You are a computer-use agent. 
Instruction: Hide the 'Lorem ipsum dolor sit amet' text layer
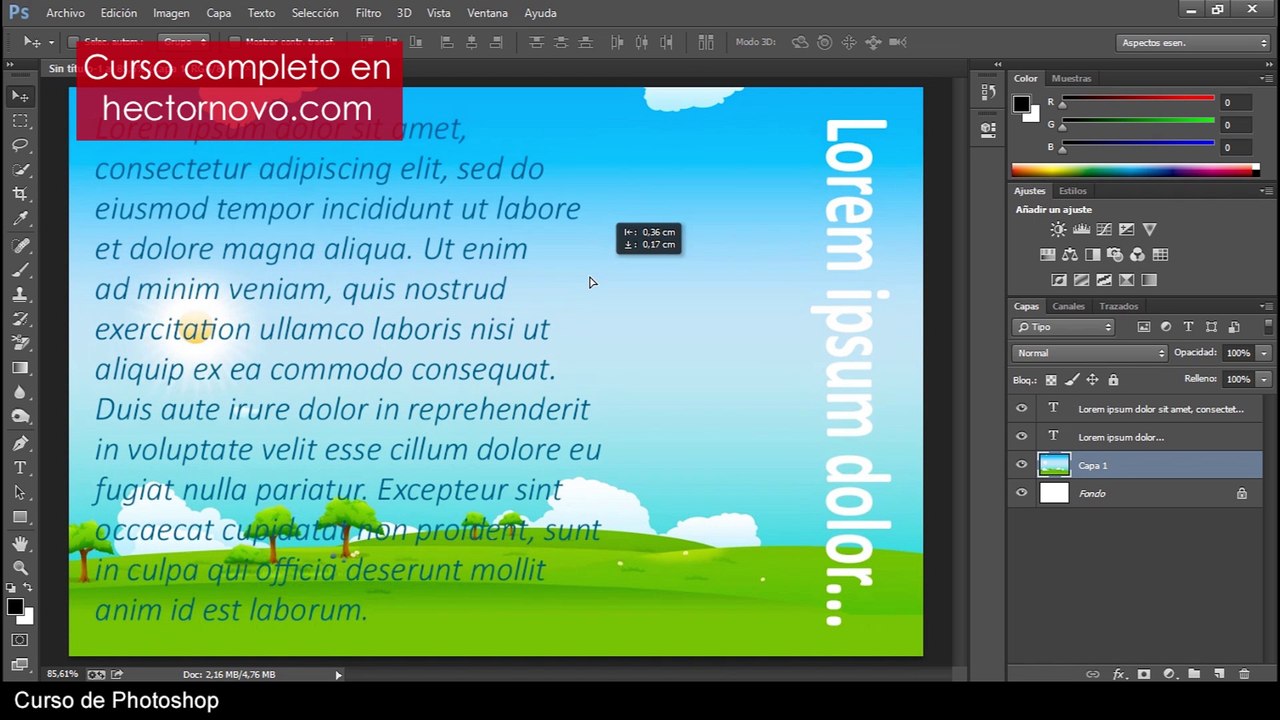coord(1021,409)
